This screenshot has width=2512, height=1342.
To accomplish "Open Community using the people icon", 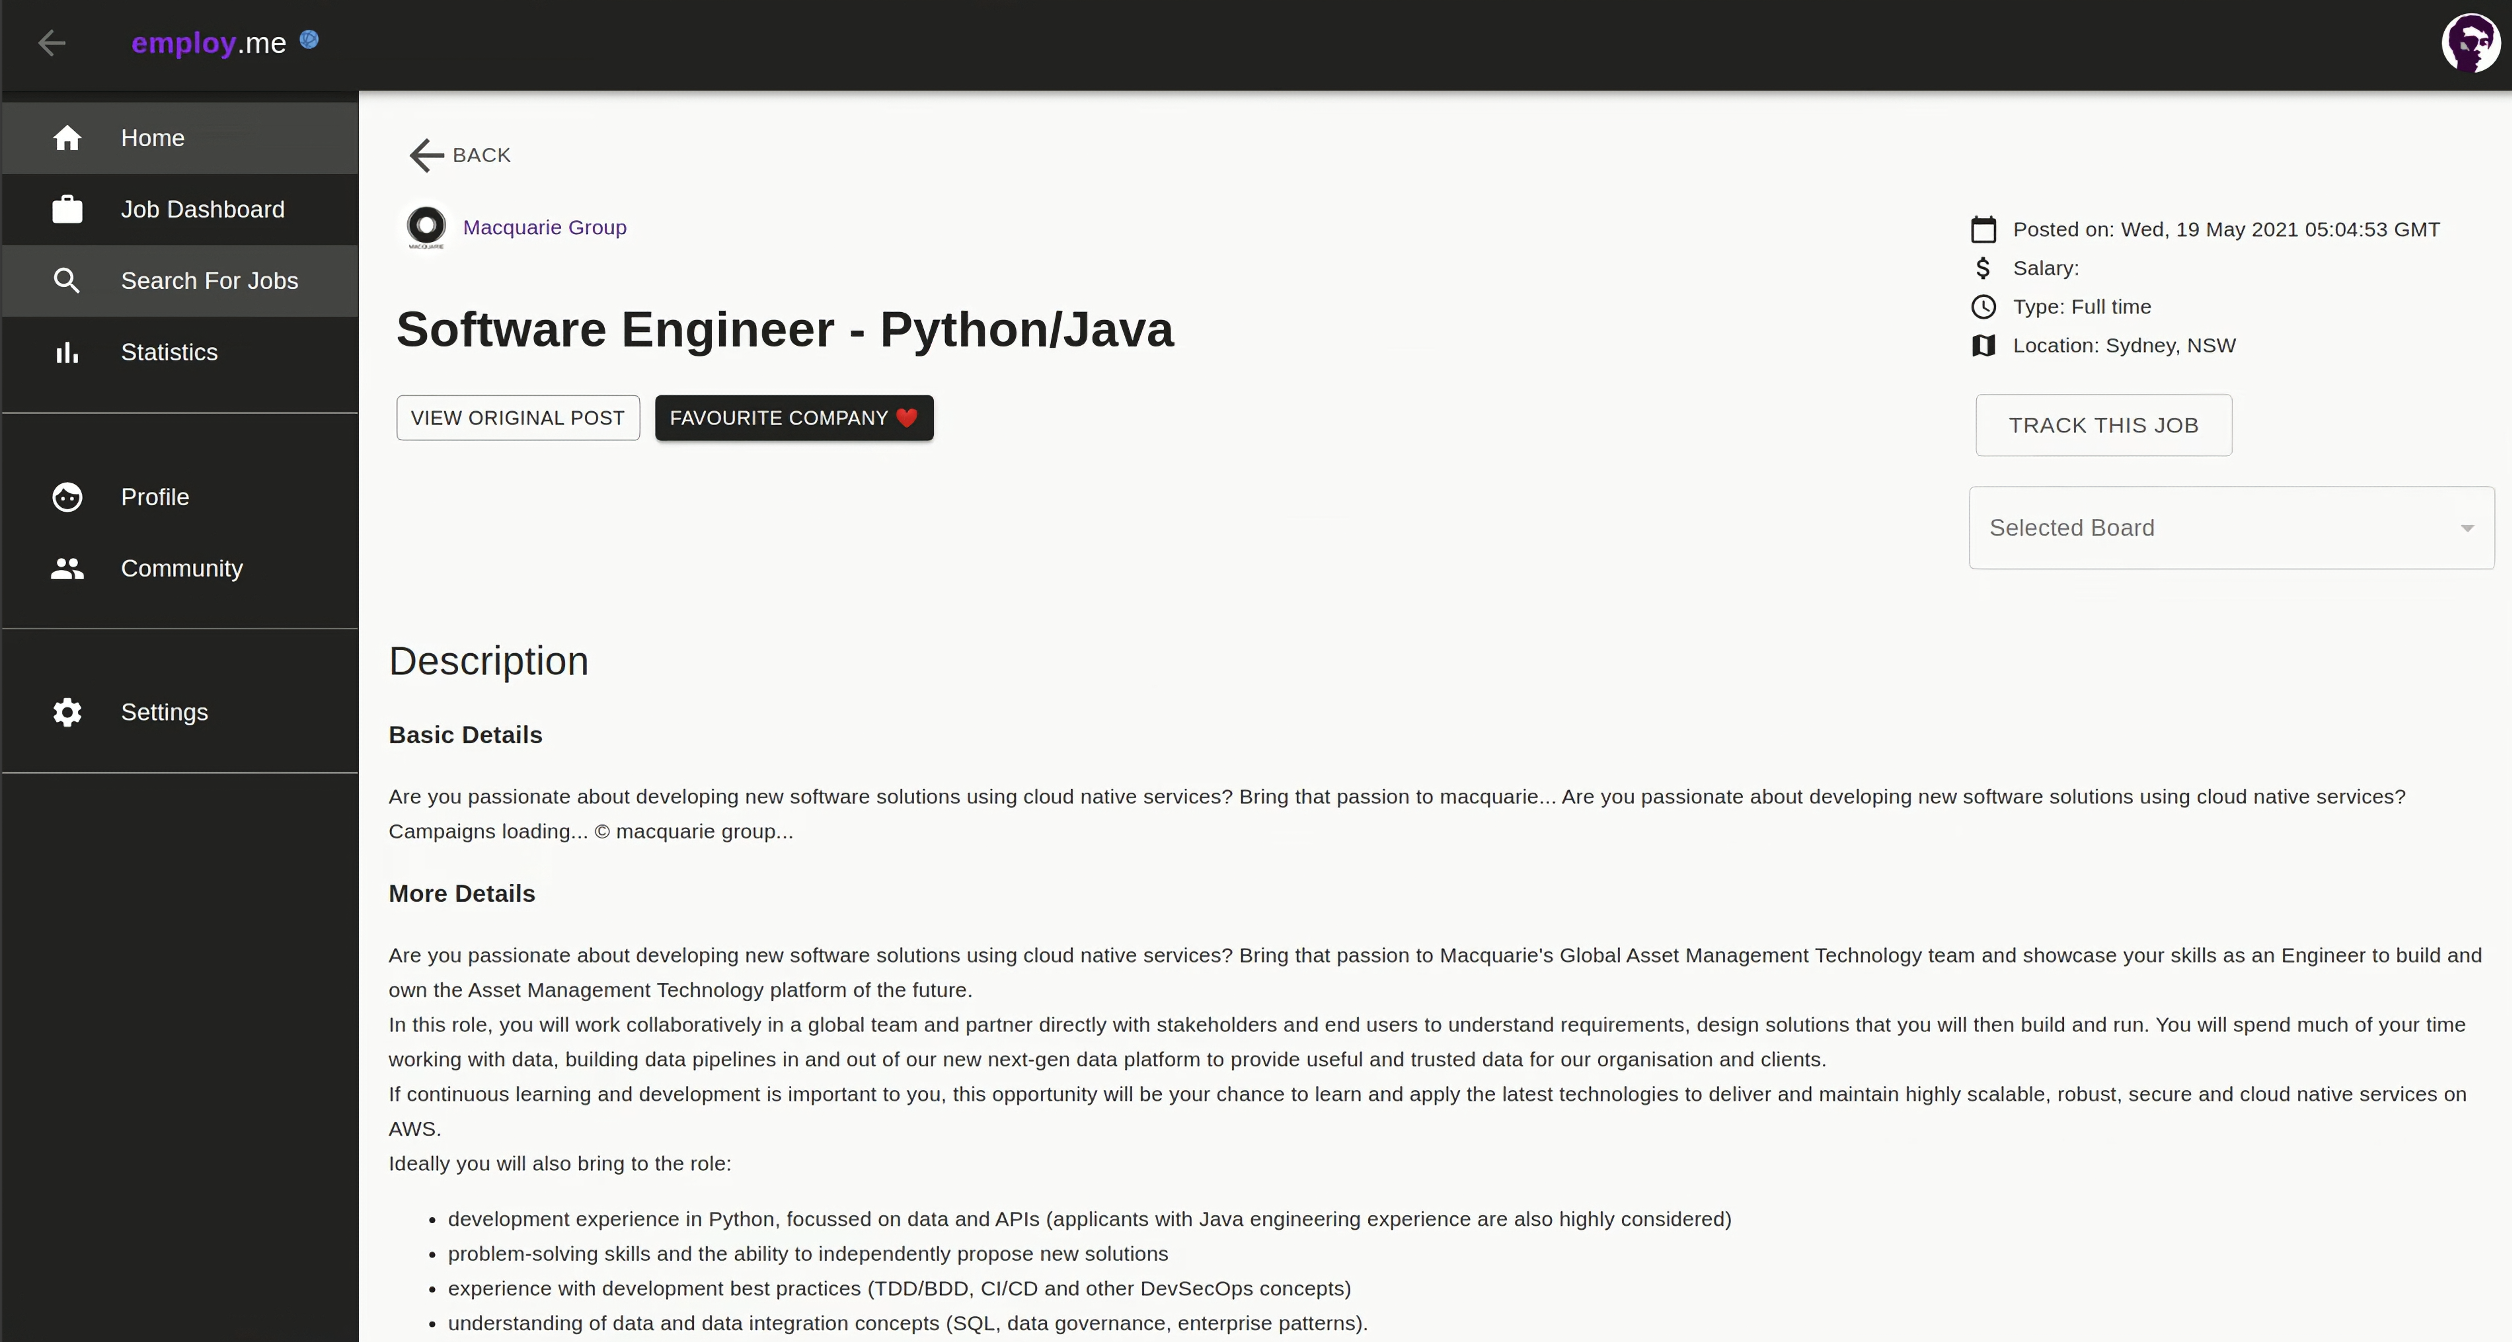I will tap(67, 568).
